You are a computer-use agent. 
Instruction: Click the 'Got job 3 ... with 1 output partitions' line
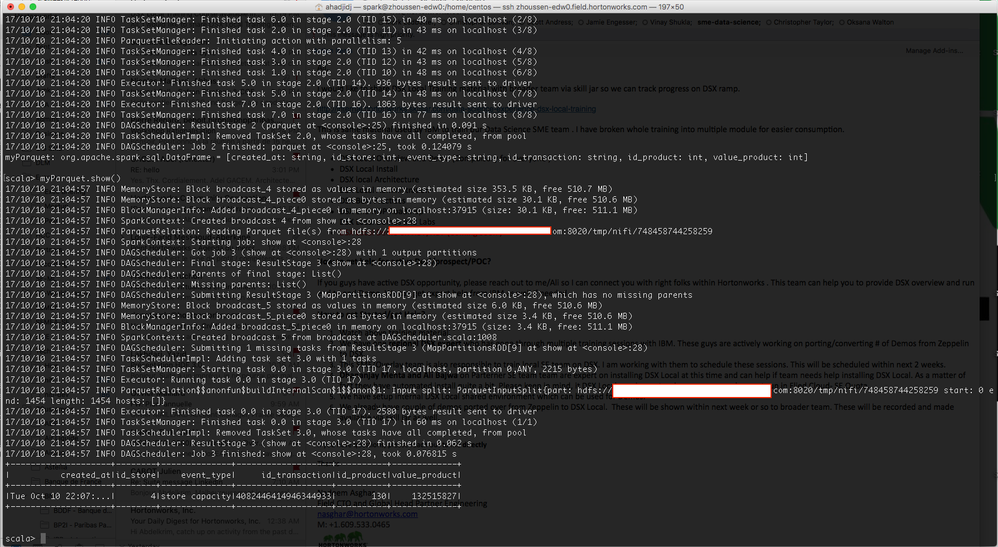[x=241, y=253]
